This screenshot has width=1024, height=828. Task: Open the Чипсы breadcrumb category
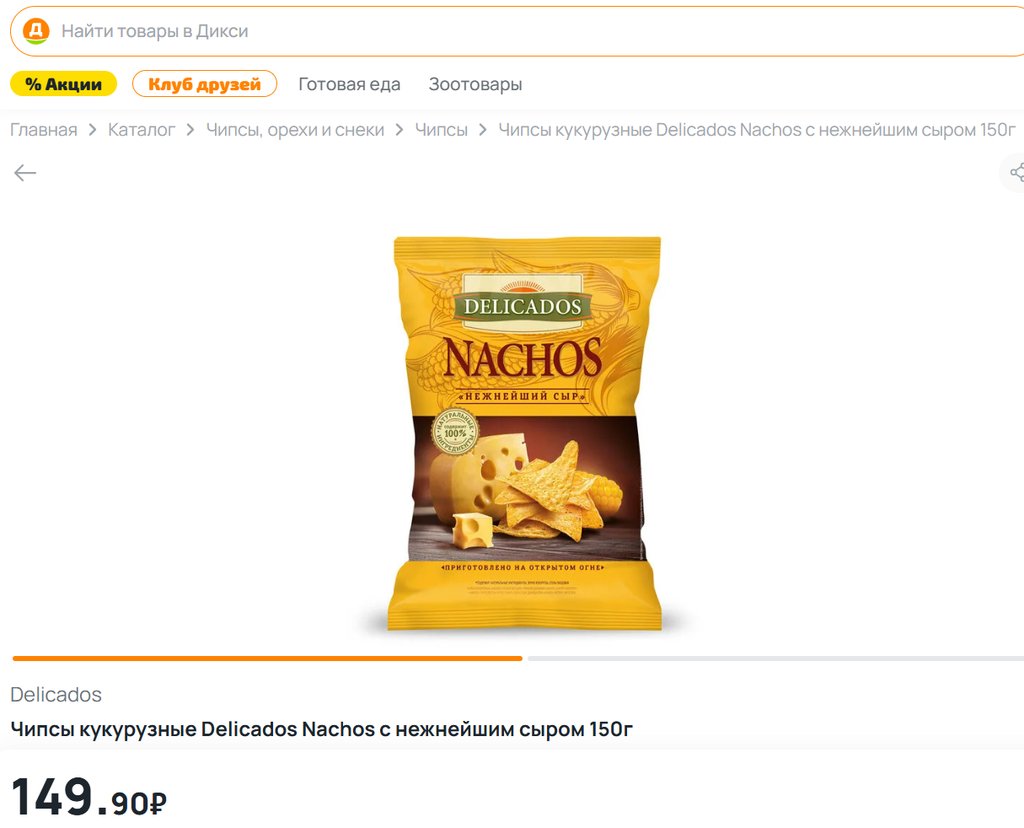[441, 130]
